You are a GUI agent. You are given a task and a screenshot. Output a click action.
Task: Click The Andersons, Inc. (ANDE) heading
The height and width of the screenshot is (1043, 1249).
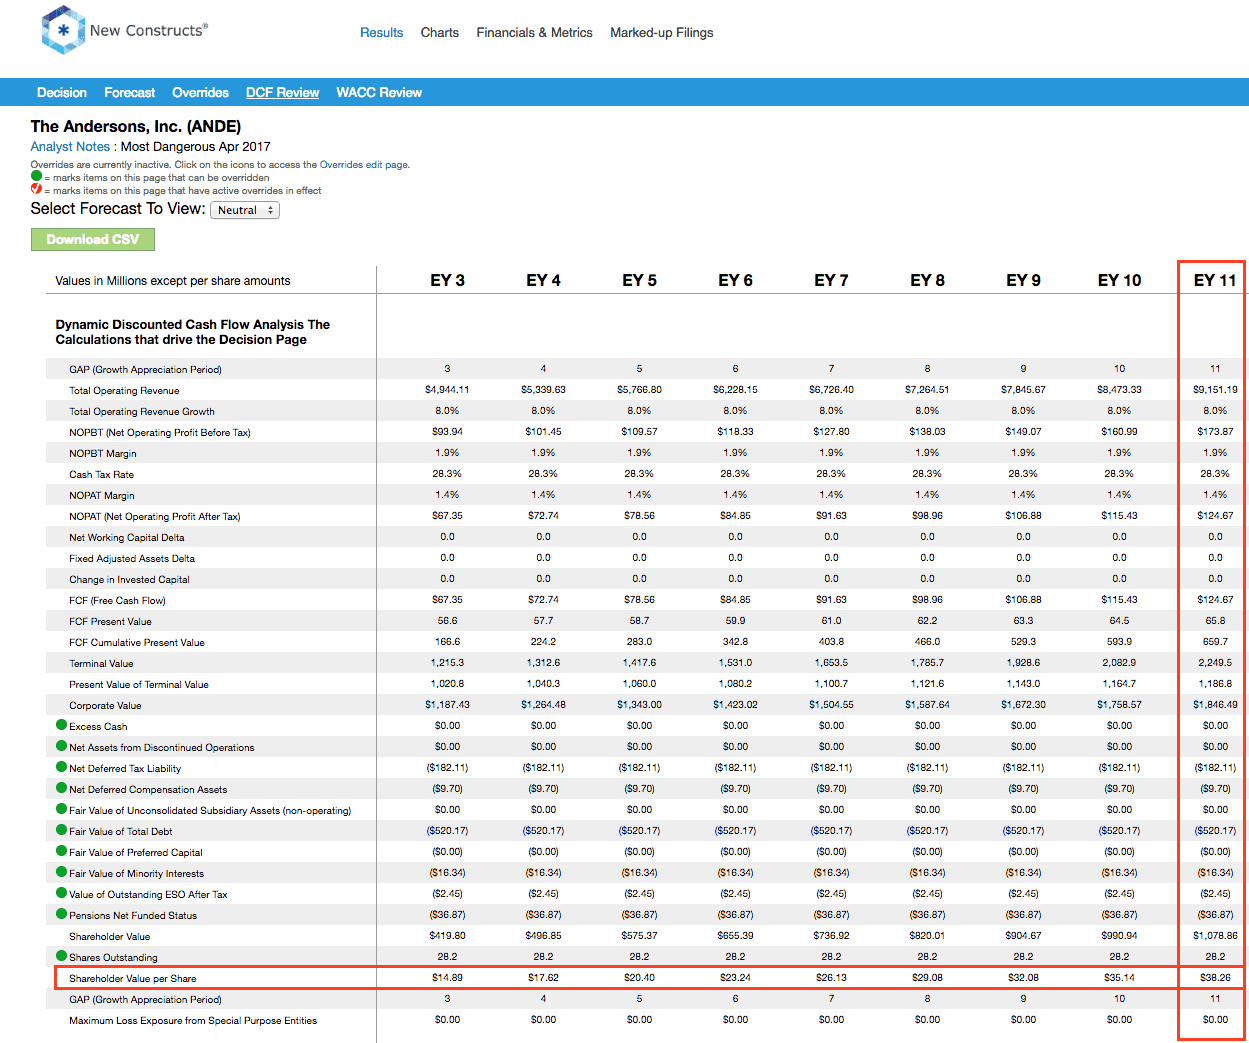136,126
